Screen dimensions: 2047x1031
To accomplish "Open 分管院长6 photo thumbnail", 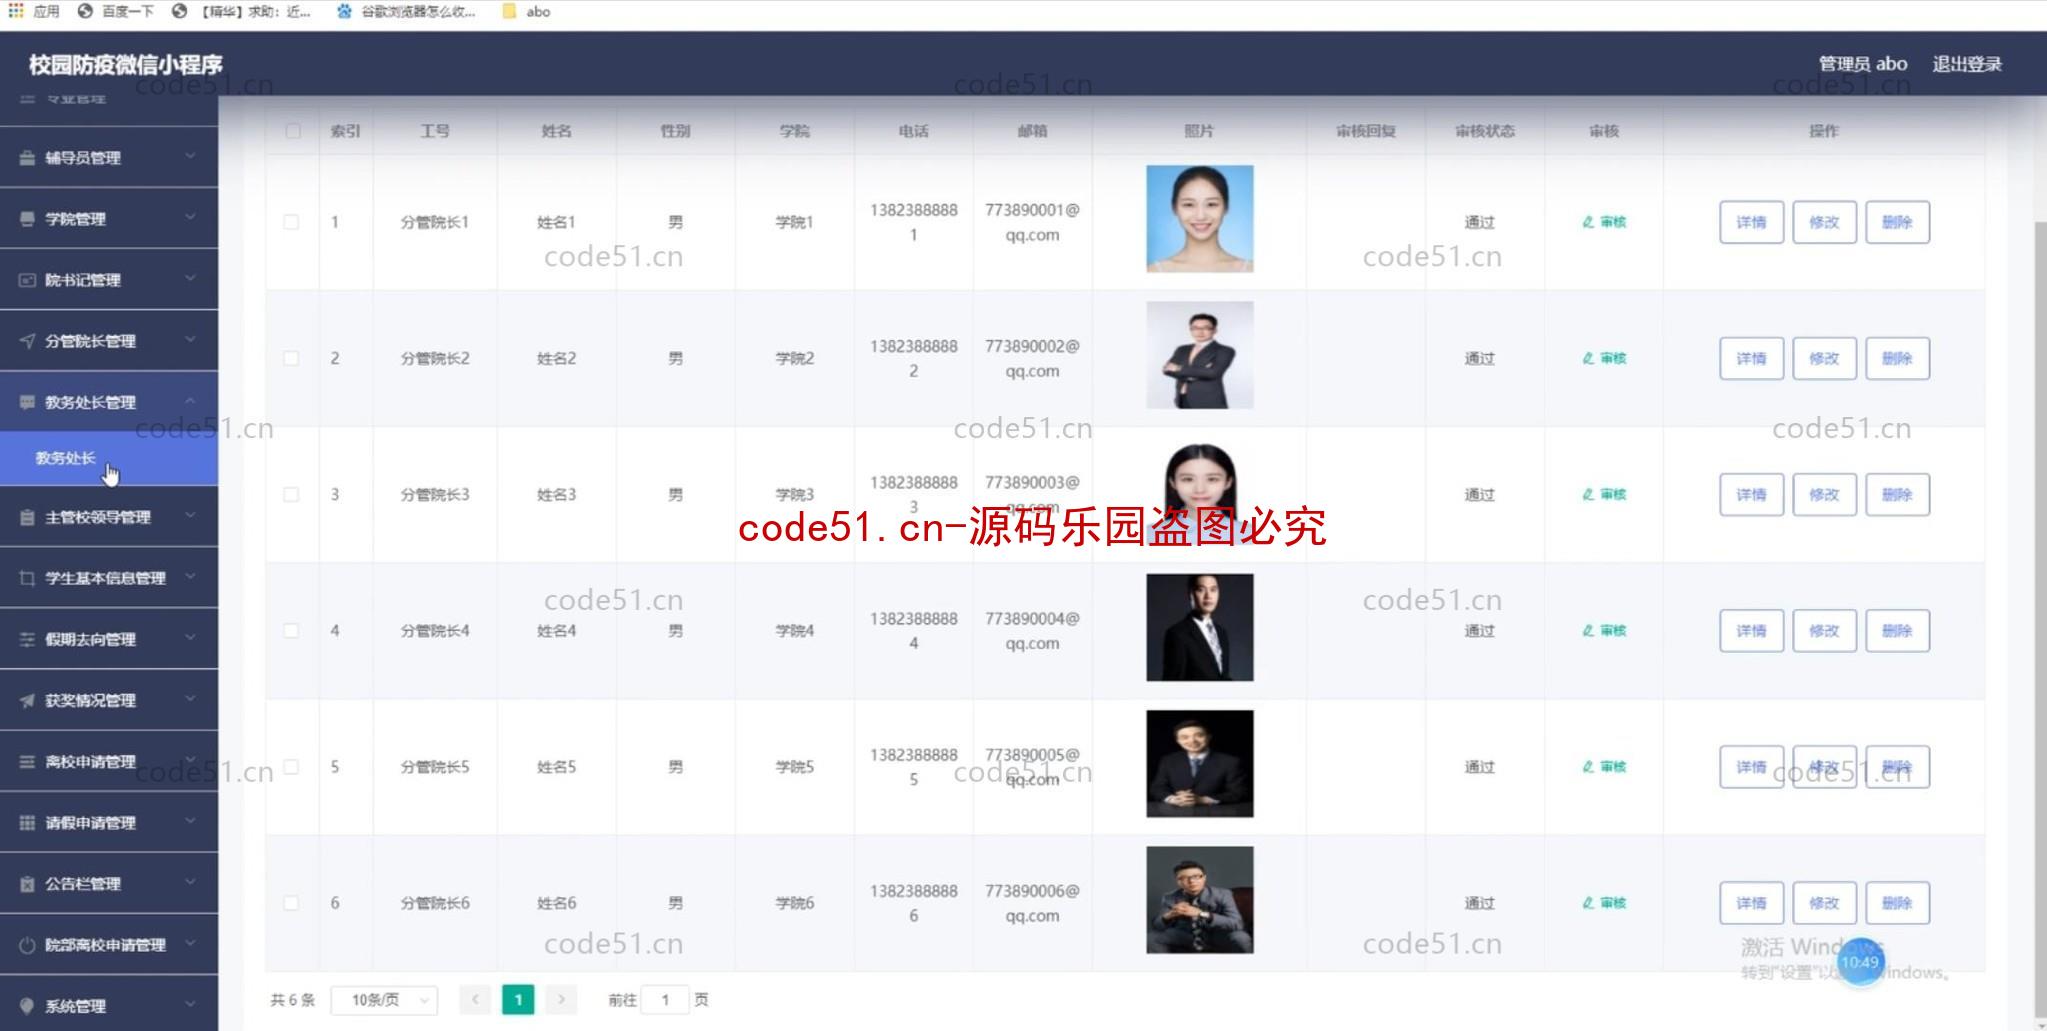I will [x=1199, y=900].
